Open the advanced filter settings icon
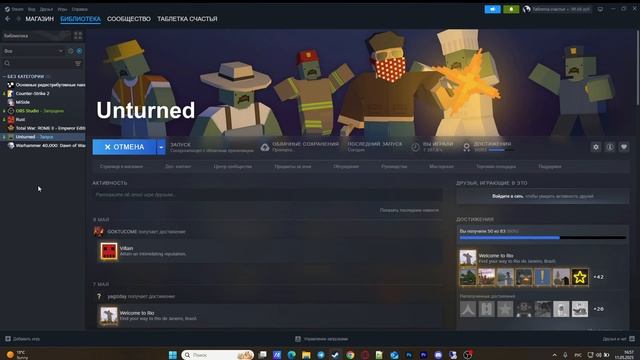This screenshot has height=360, width=640. (x=78, y=63)
